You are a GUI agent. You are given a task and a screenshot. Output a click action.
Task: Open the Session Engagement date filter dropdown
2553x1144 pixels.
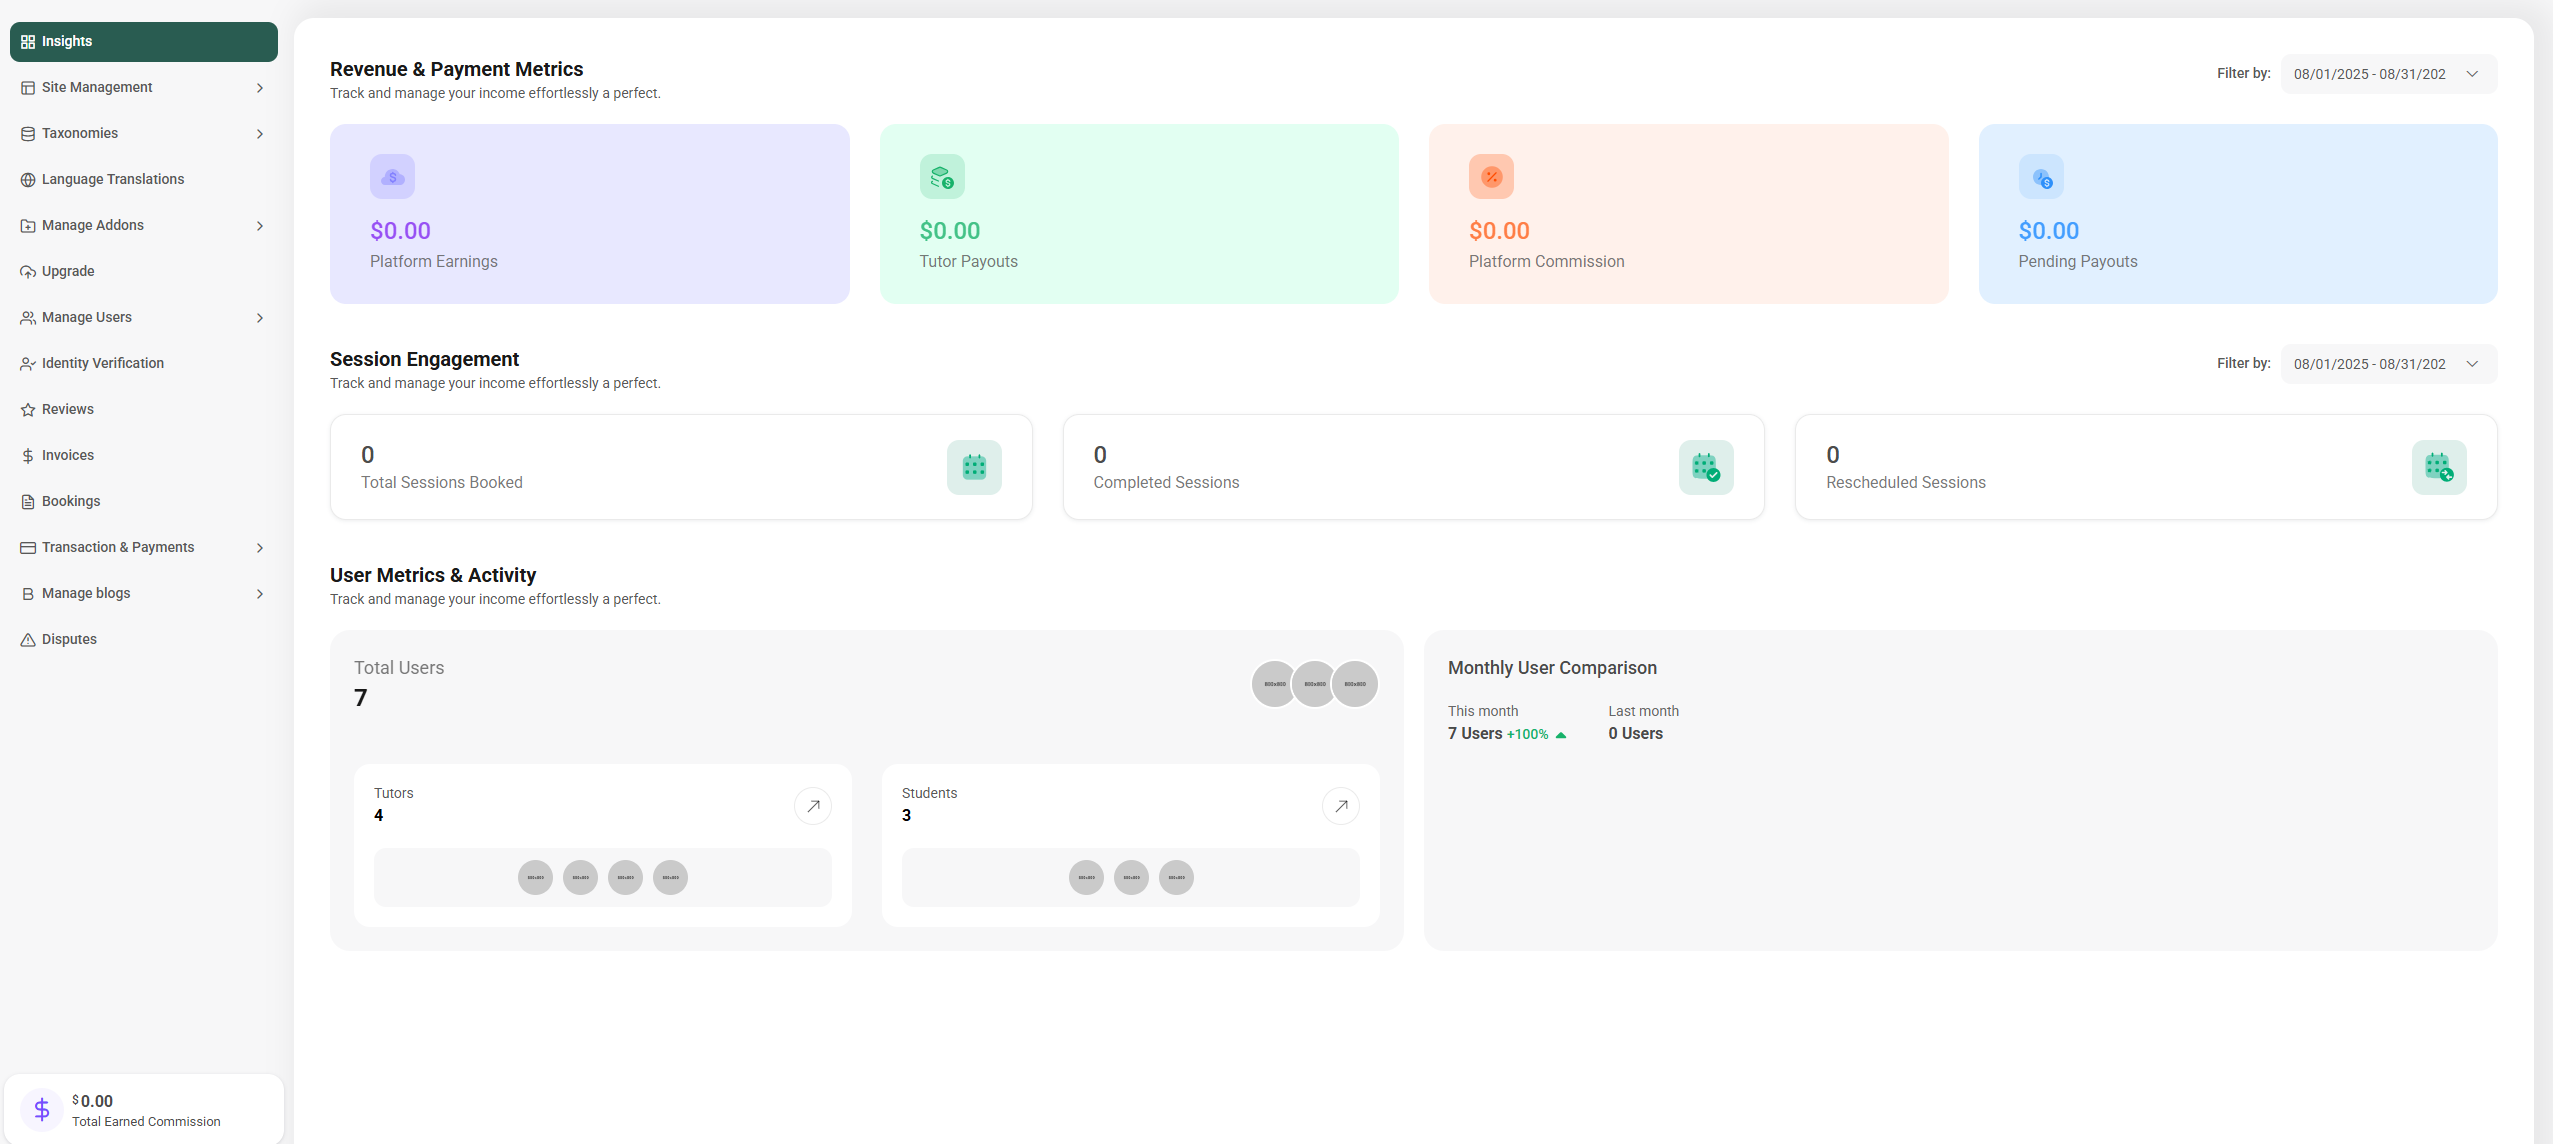[x=2388, y=364]
